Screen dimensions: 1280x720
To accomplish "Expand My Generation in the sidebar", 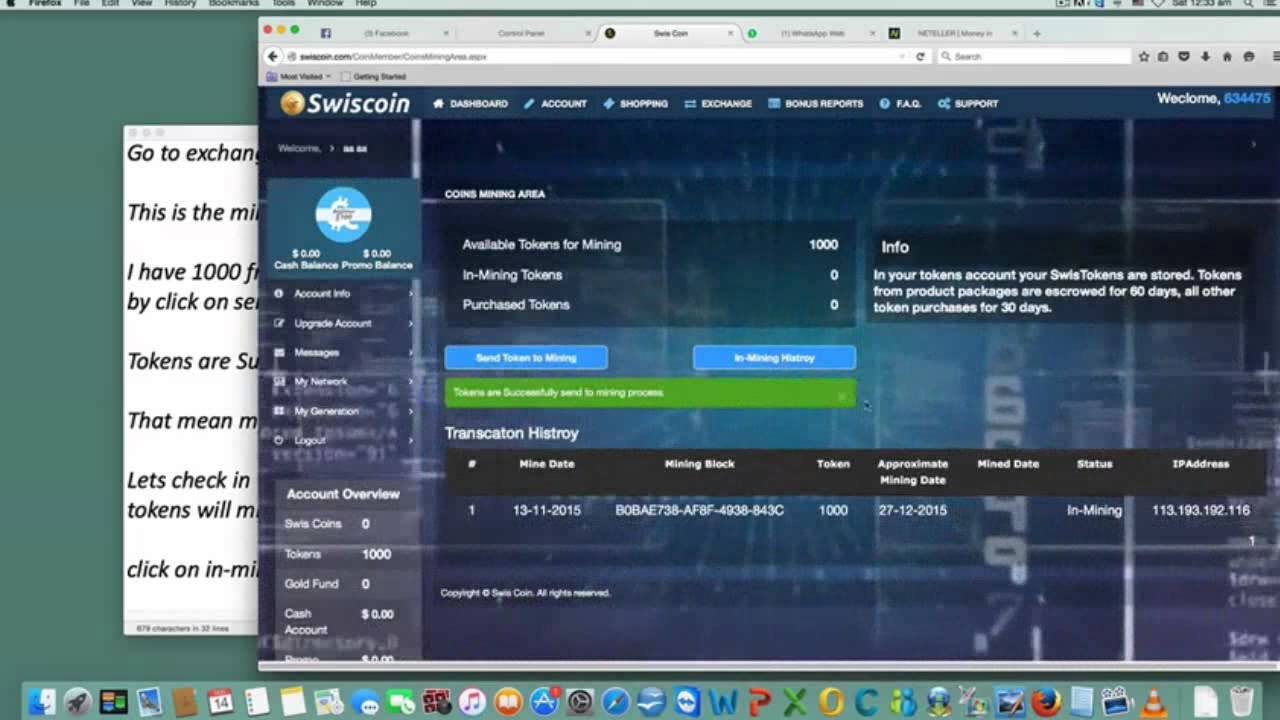I will 343,411.
